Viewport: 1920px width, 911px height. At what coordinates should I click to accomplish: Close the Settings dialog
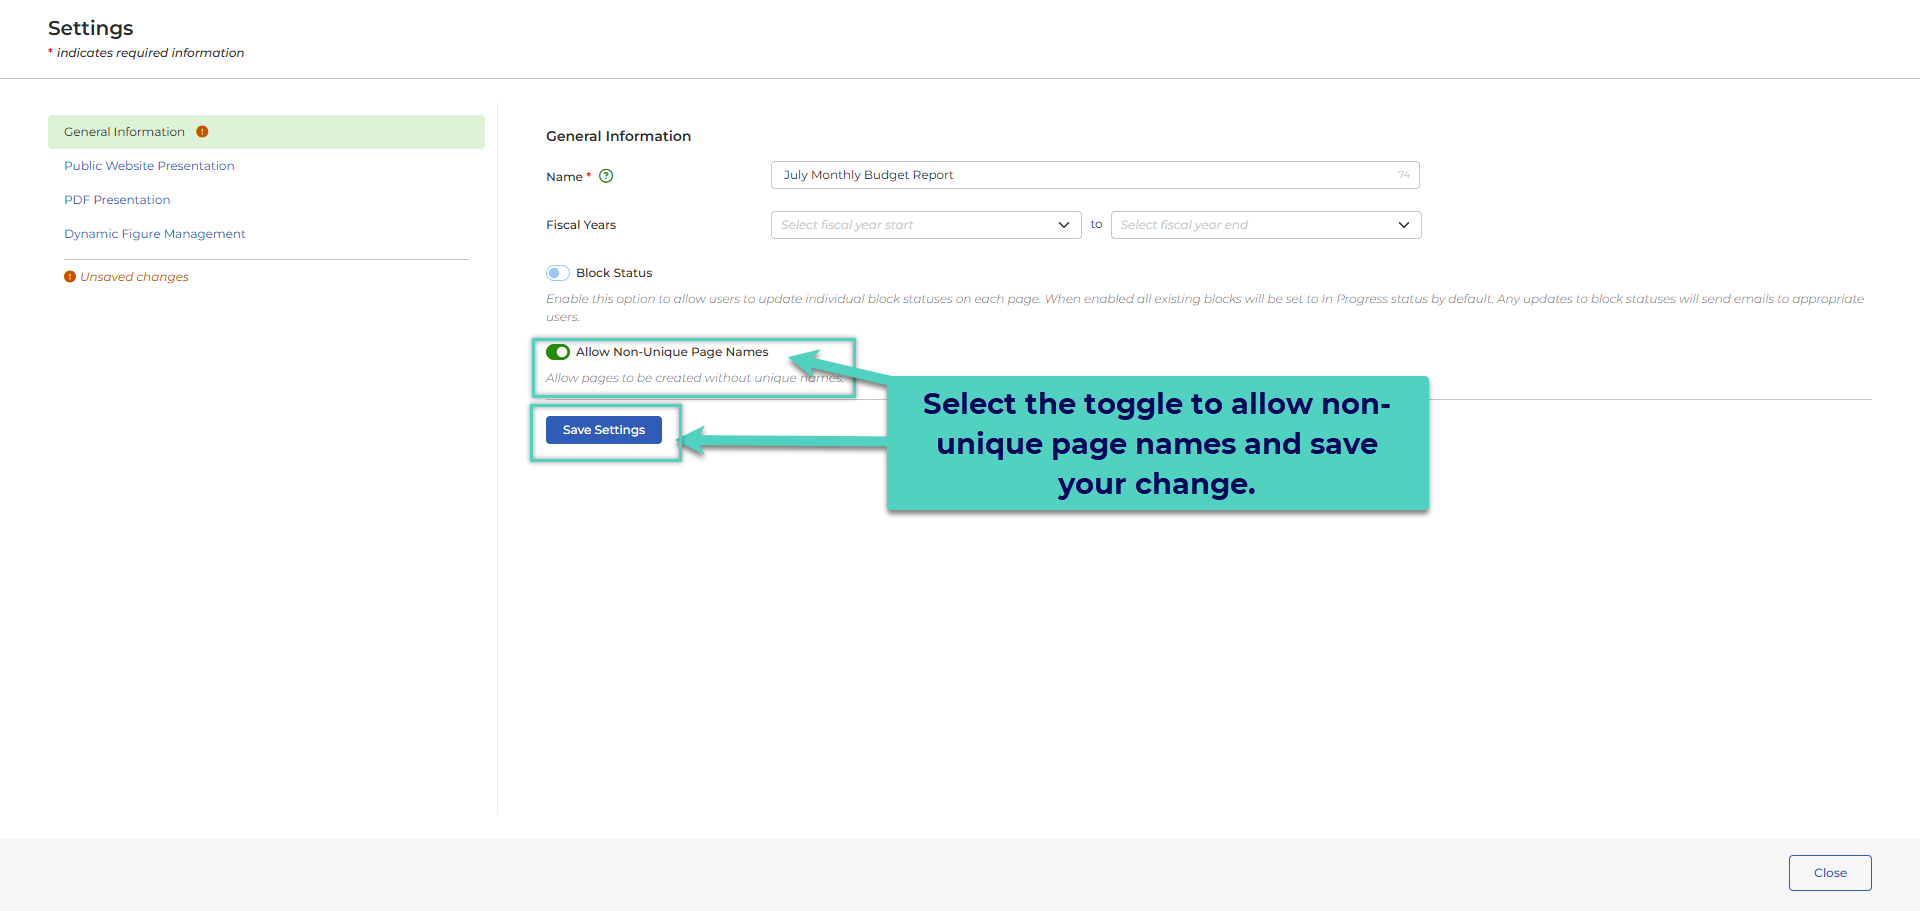click(1830, 873)
